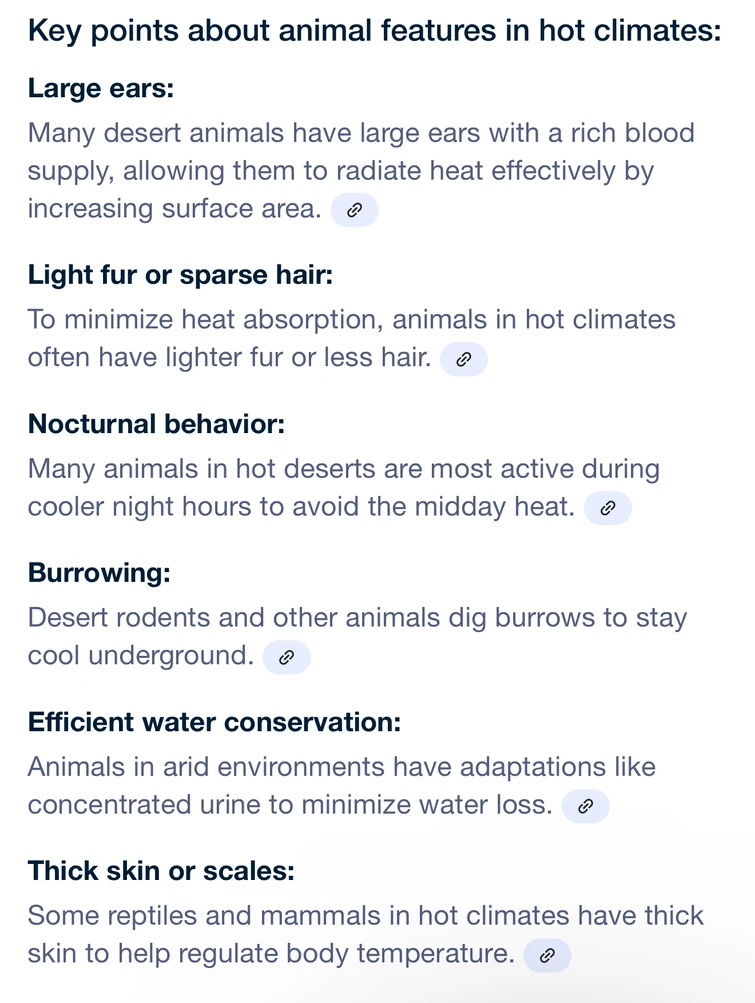The height and width of the screenshot is (1003, 755).
Task: Open the water conservation citation link icon
Action: (585, 806)
